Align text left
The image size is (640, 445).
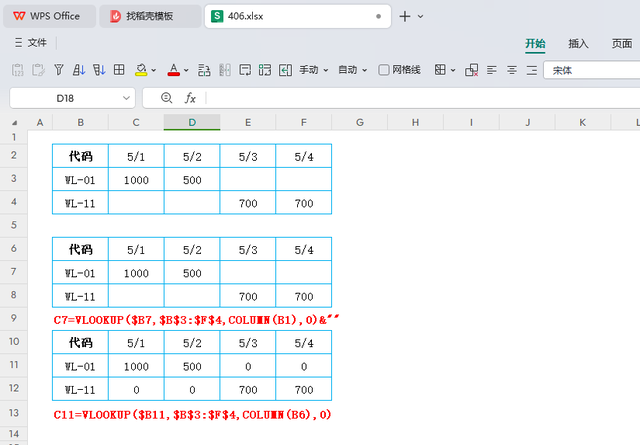pyautogui.click(x=492, y=70)
